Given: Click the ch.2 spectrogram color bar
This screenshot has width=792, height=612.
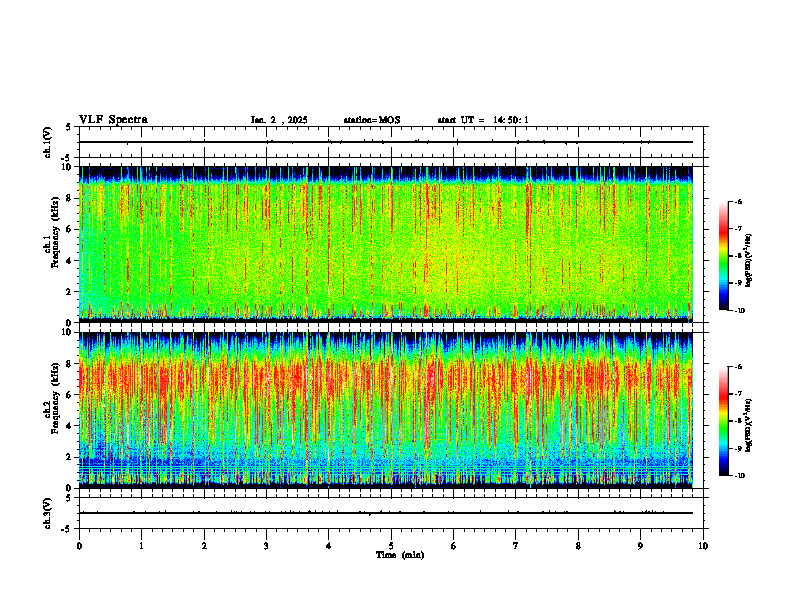Looking at the screenshot, I should click(723, 421).
